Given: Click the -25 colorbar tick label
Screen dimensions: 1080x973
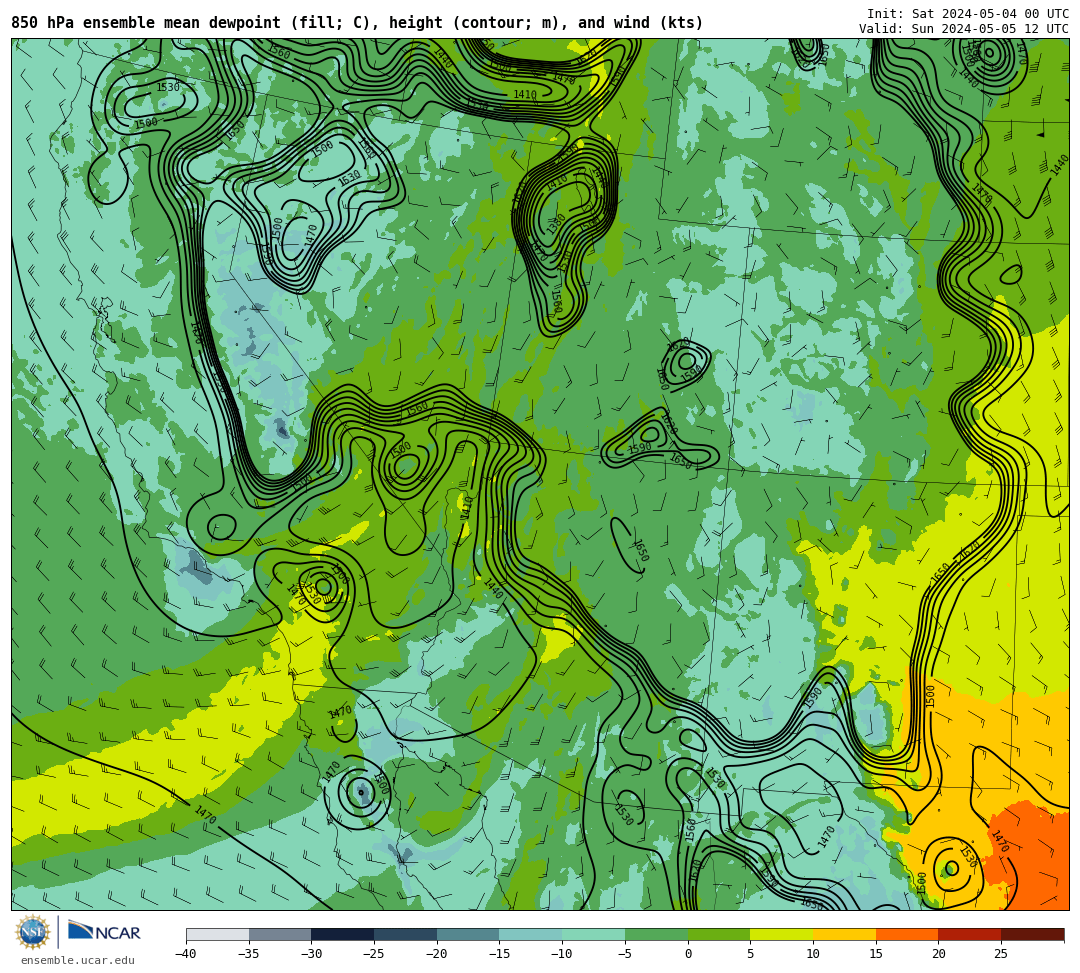Looking at the screenshot, I should click(x=374, y=954).
